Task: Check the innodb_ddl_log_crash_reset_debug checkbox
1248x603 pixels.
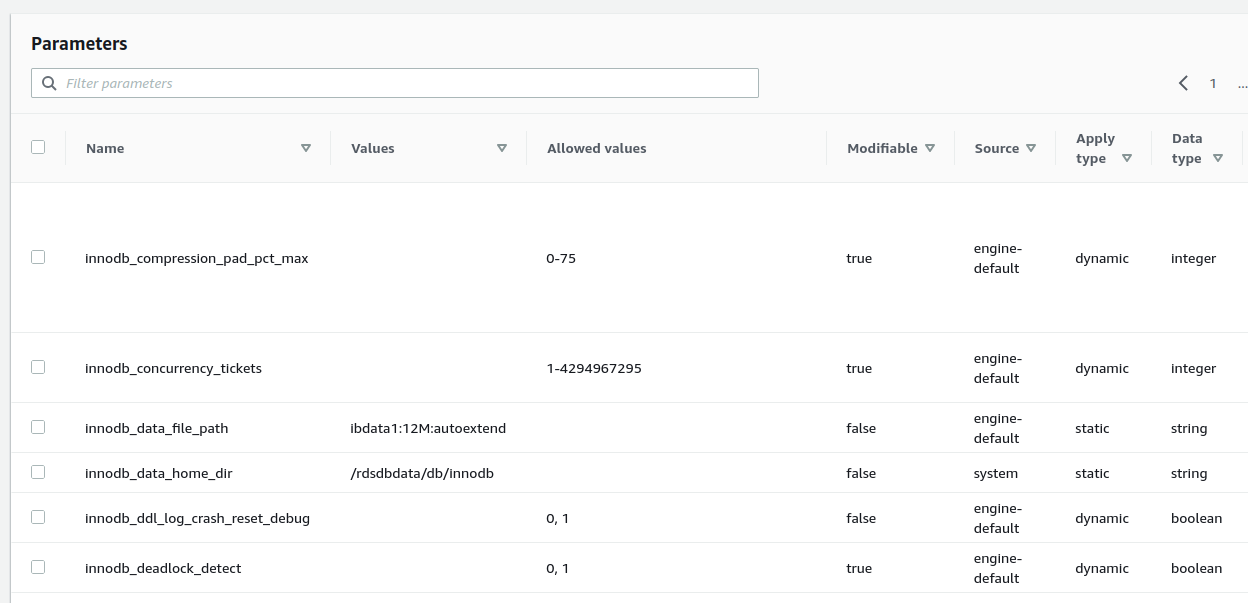Action: click(38, 517)
